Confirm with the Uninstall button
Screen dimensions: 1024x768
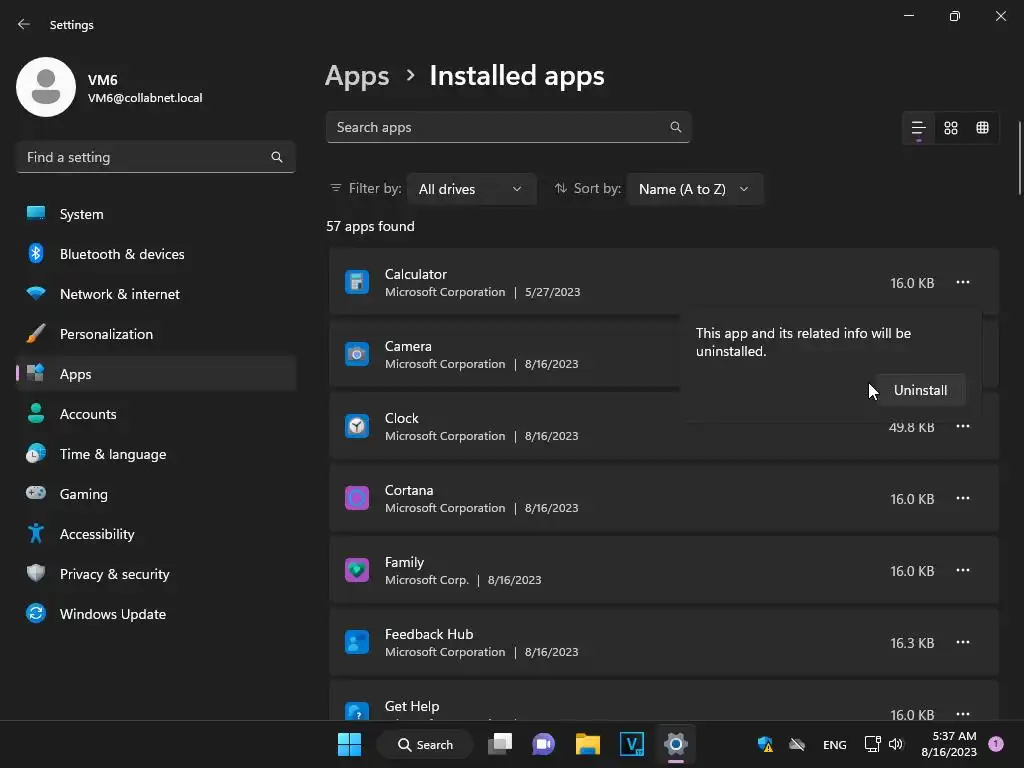[x=920, y=390]
